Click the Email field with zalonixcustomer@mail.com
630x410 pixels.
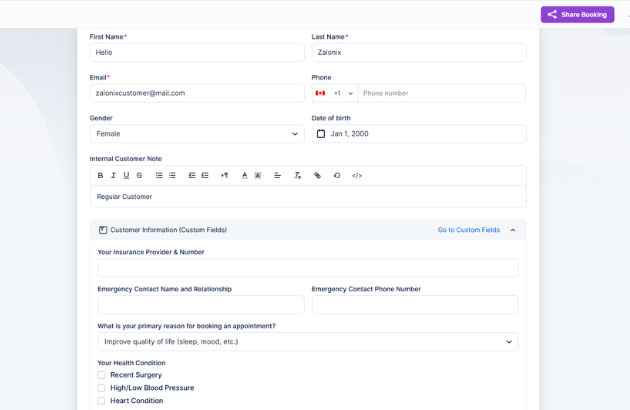click(x=197, y=93)
